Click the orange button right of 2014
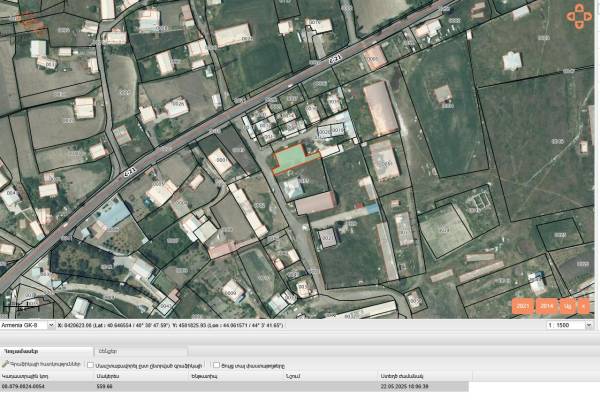 point(568,306)
